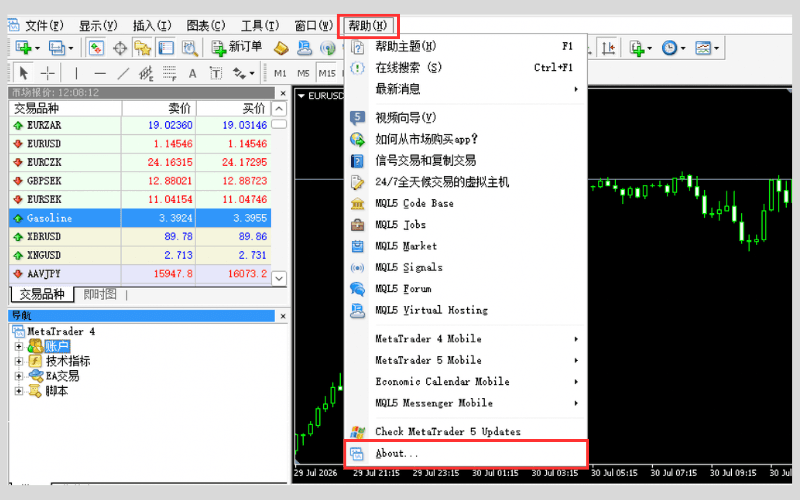Open the MetaEditor yellow book icon
Screen dimensions: 800x500
pos(281,48)
